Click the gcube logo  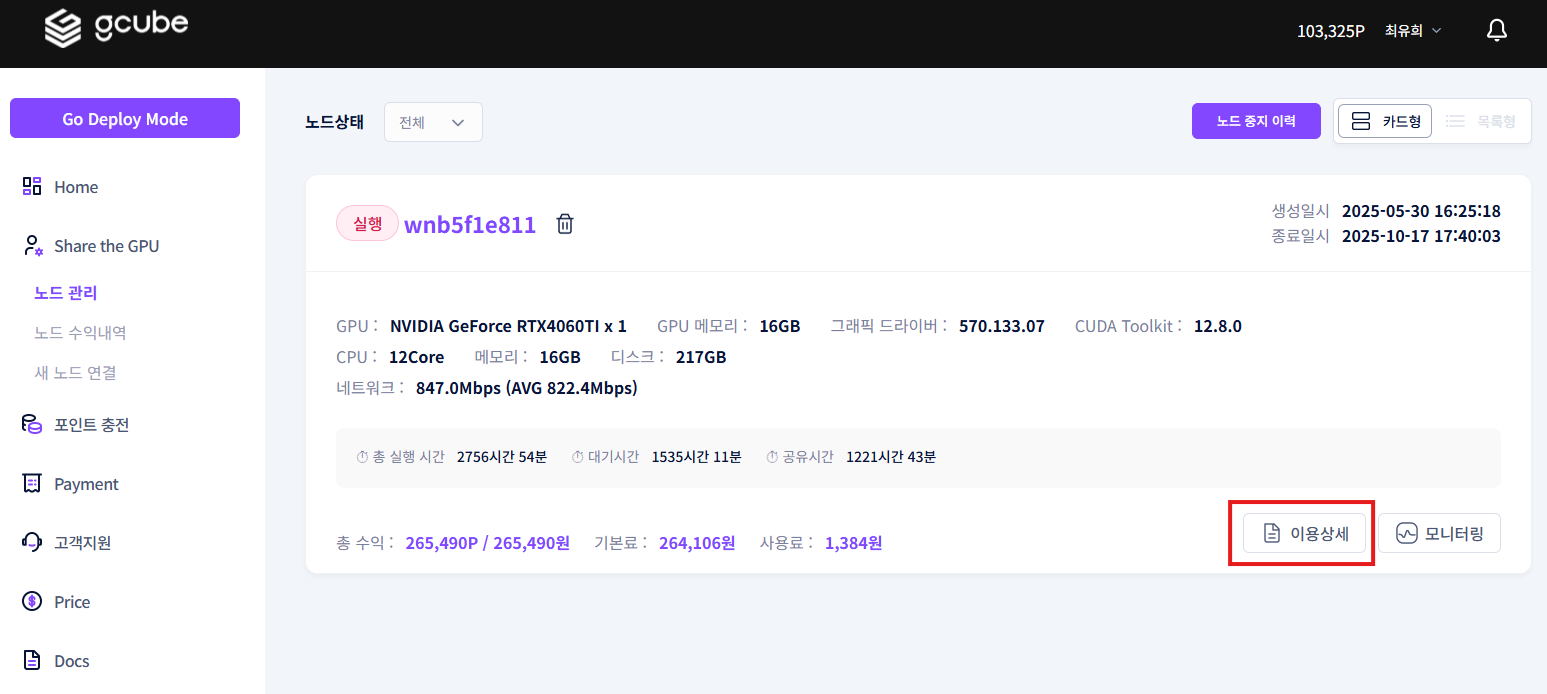pos(116,28)
